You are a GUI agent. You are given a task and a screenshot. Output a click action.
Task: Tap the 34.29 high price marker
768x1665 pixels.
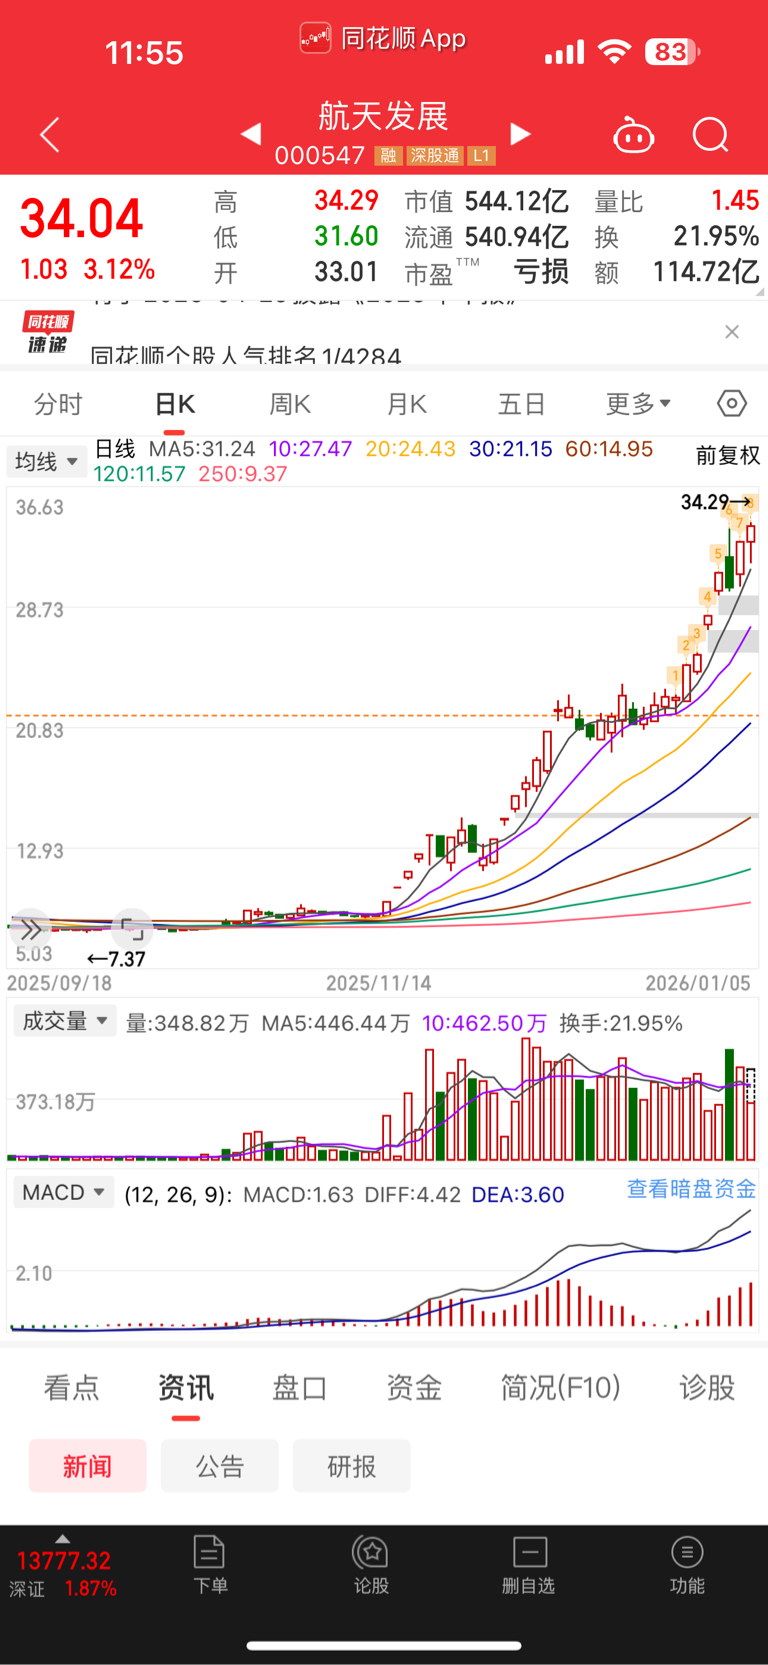click(716, 502)
